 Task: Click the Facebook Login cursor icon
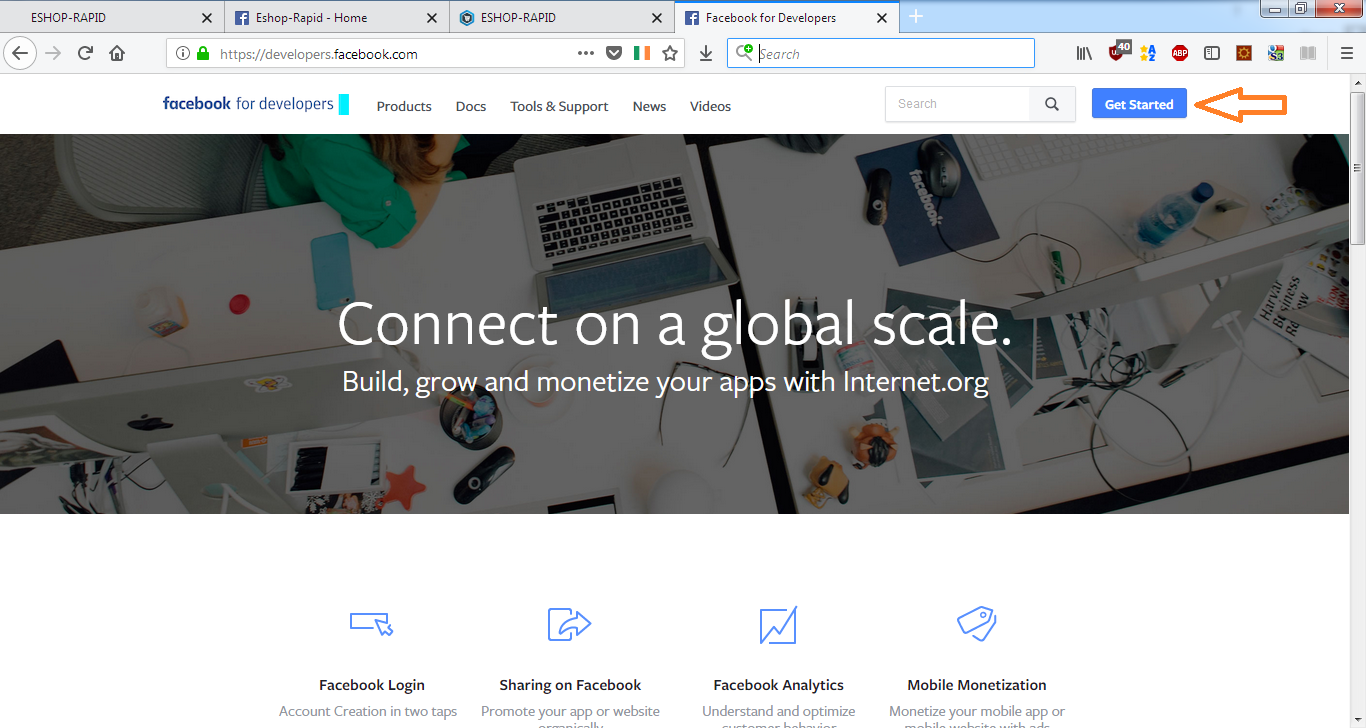click(x=372, y=624)
